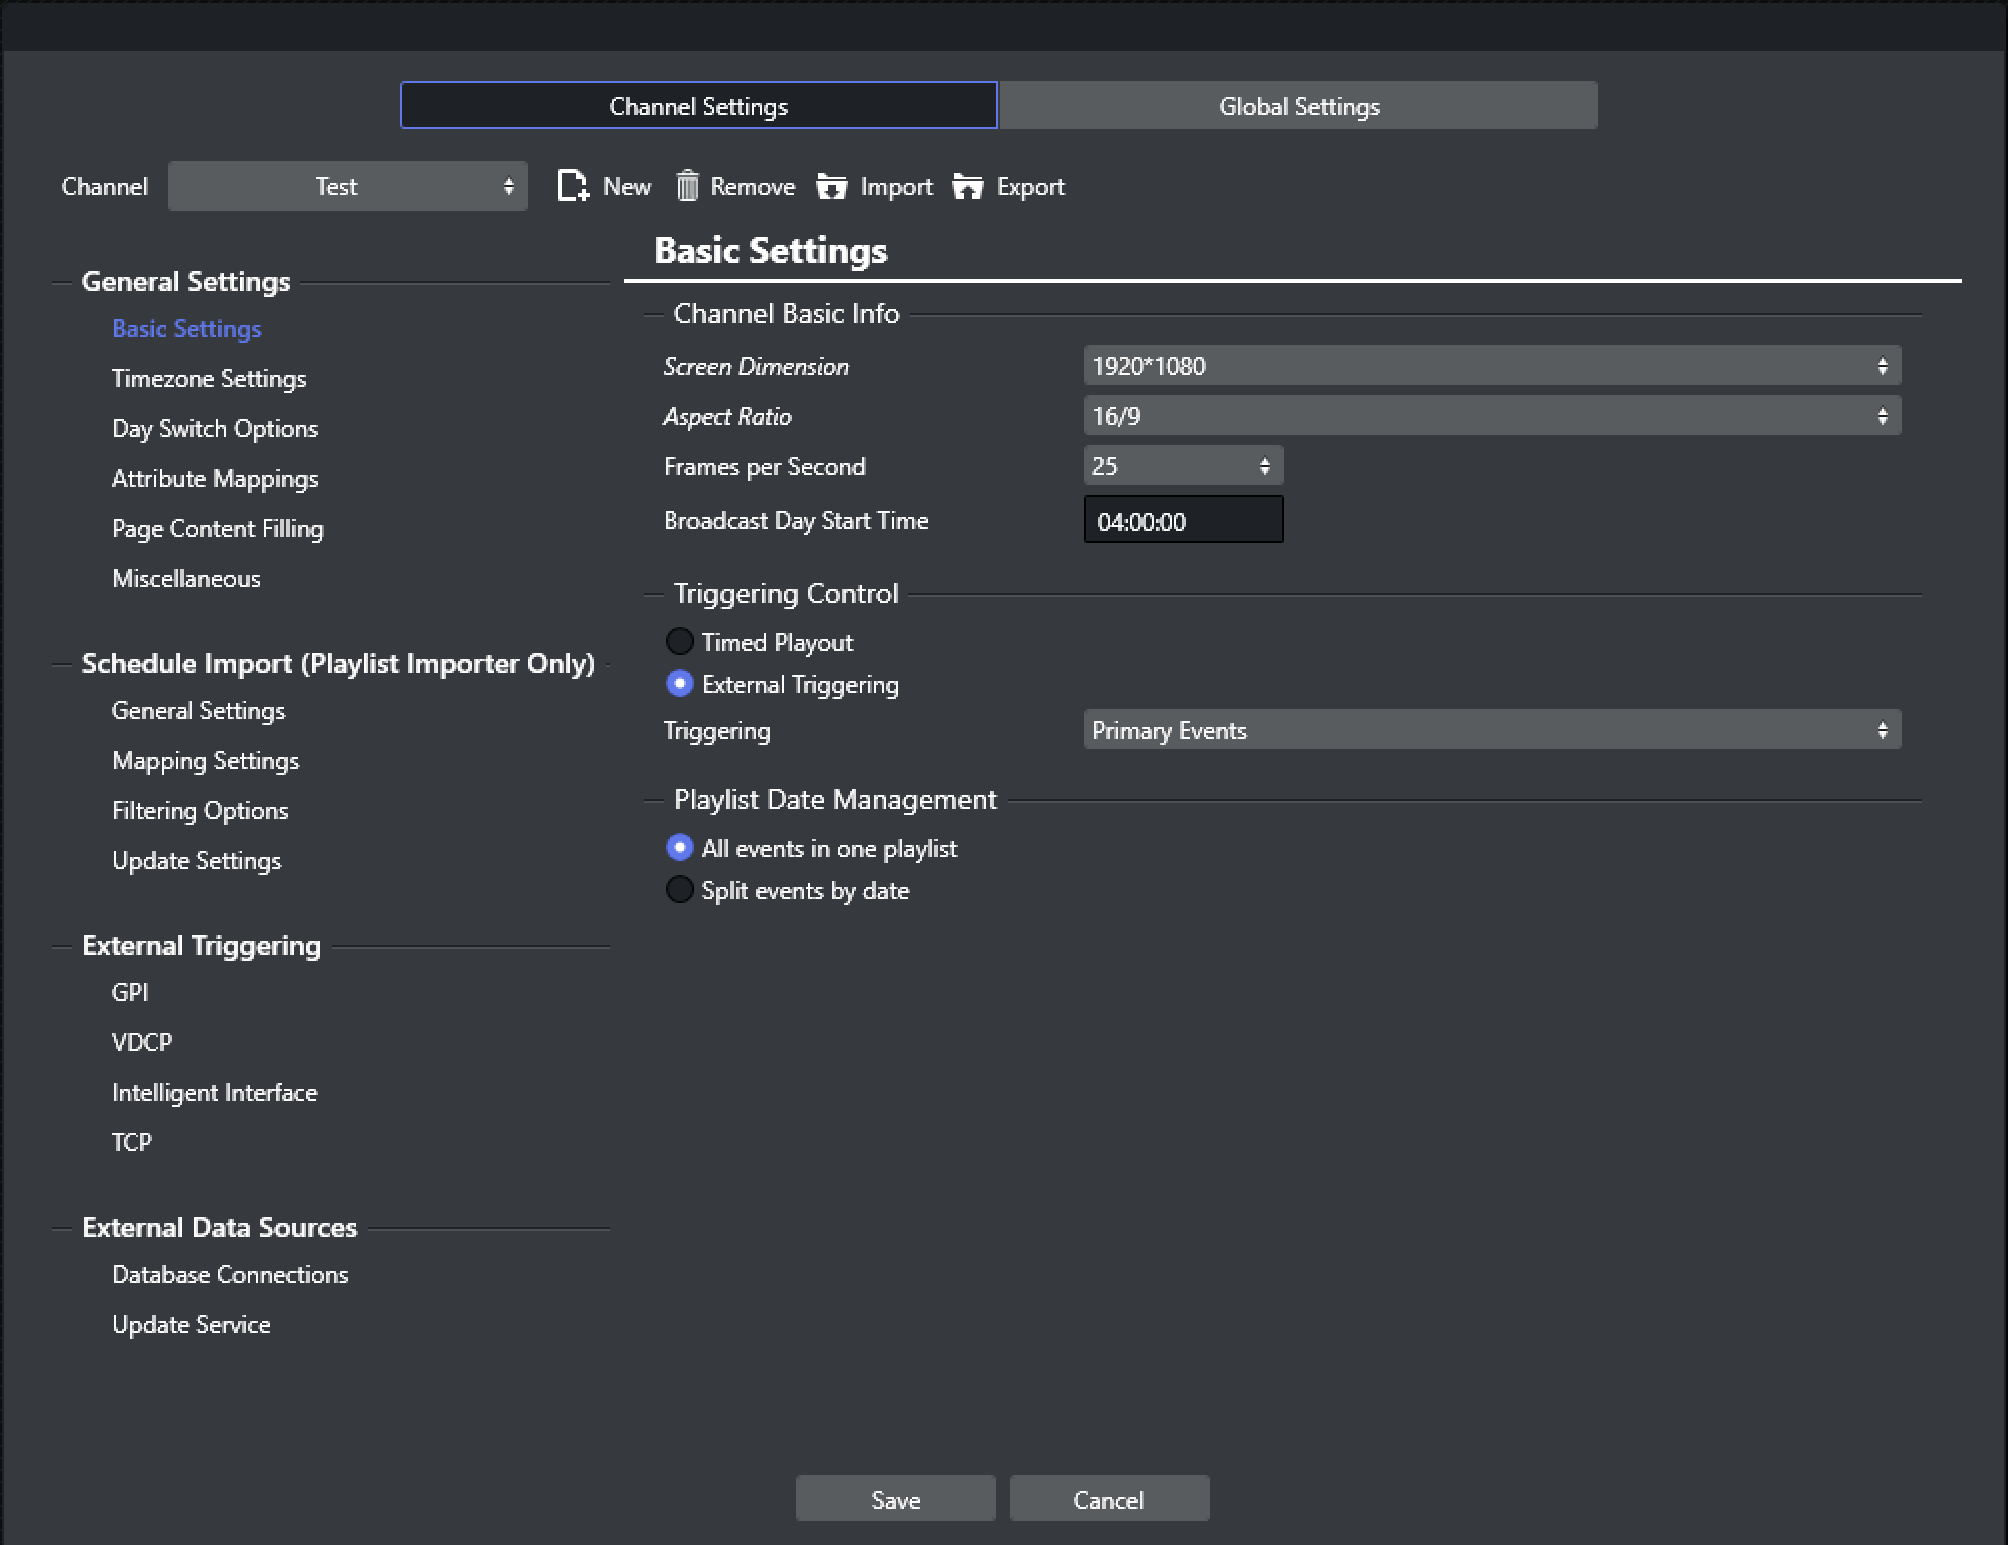Navigate to Database Connections
The height and width of the screenshot is (1545, 2008).
click(229, 1274)
